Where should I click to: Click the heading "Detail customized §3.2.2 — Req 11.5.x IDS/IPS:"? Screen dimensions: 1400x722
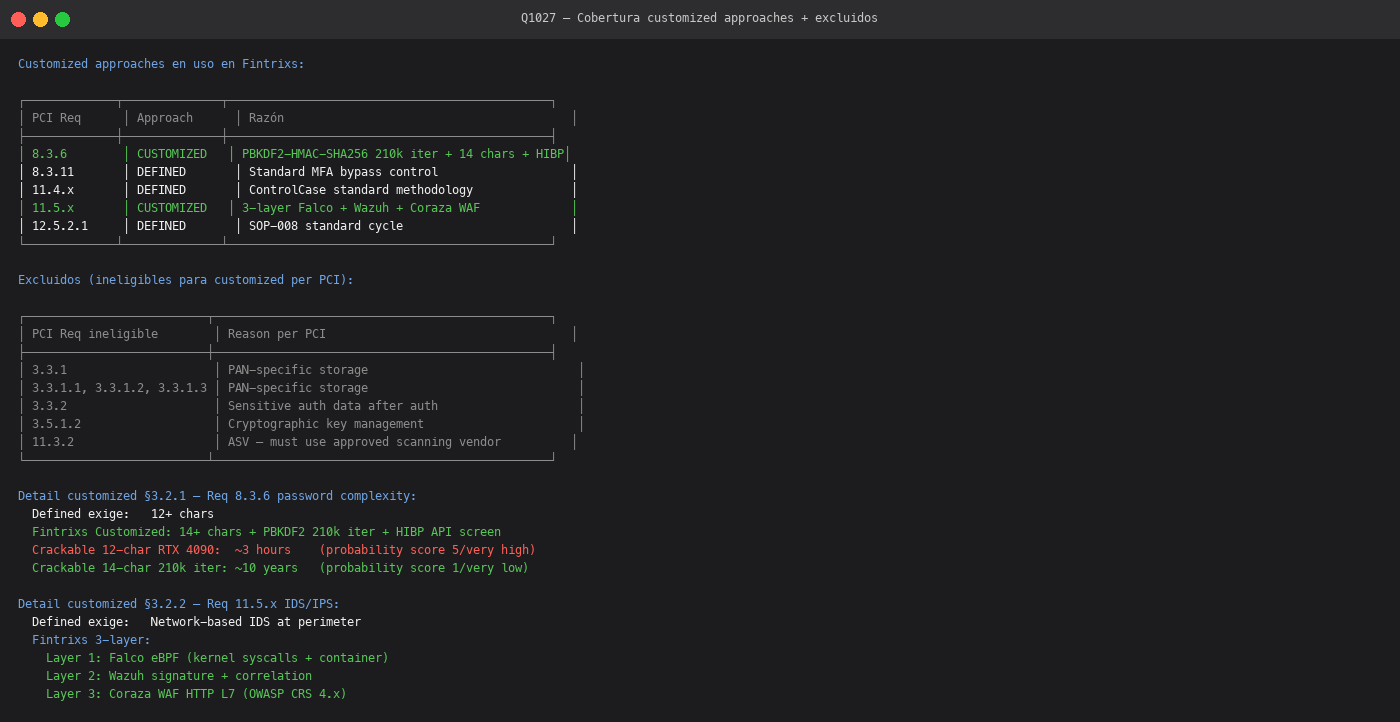coord(179,604)
